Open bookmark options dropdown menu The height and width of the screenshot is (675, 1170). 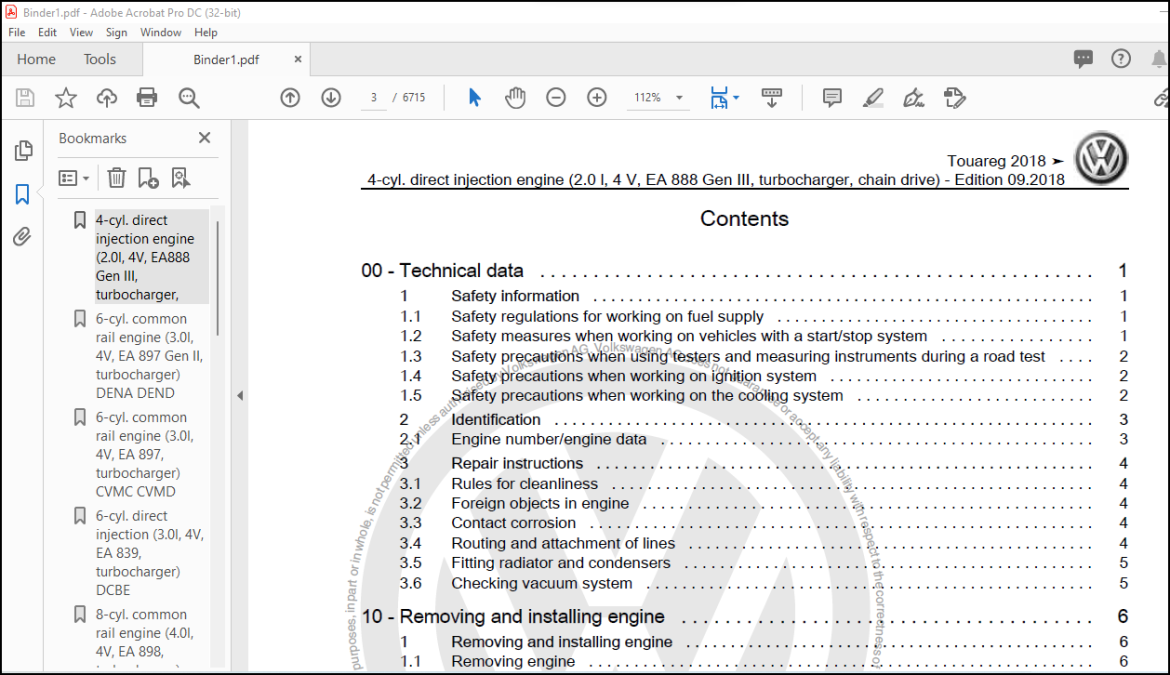74,178
